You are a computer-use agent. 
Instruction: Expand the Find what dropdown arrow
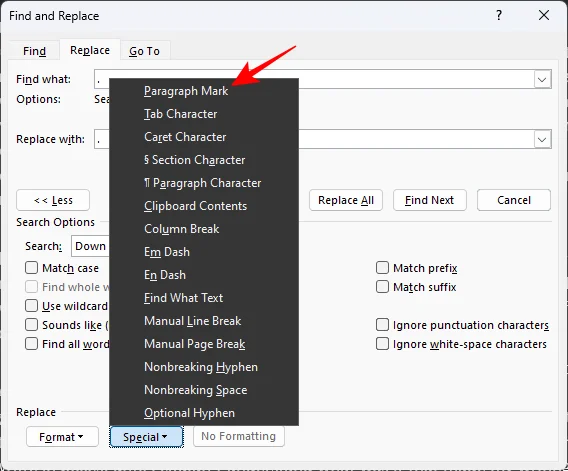pyautogui.click(x=542, y=79)
